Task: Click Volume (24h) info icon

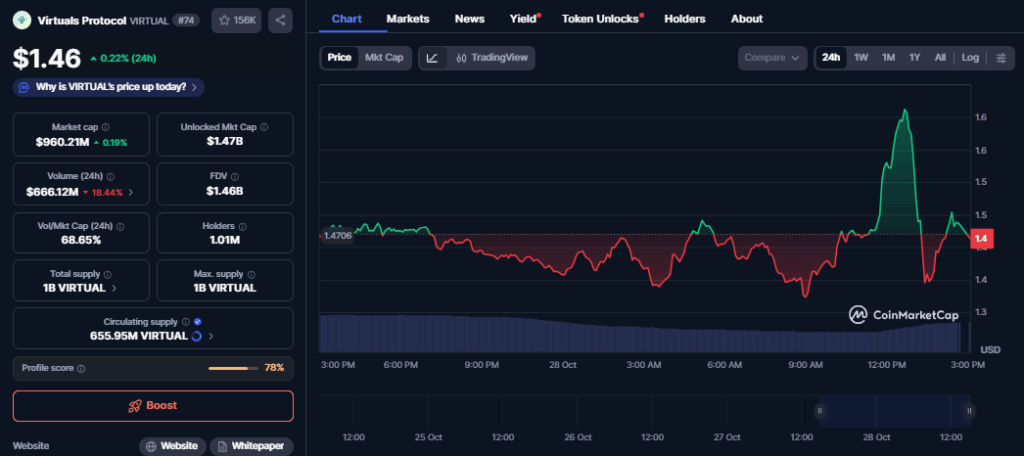Action: pyautogui.click(x=110, y=177)
